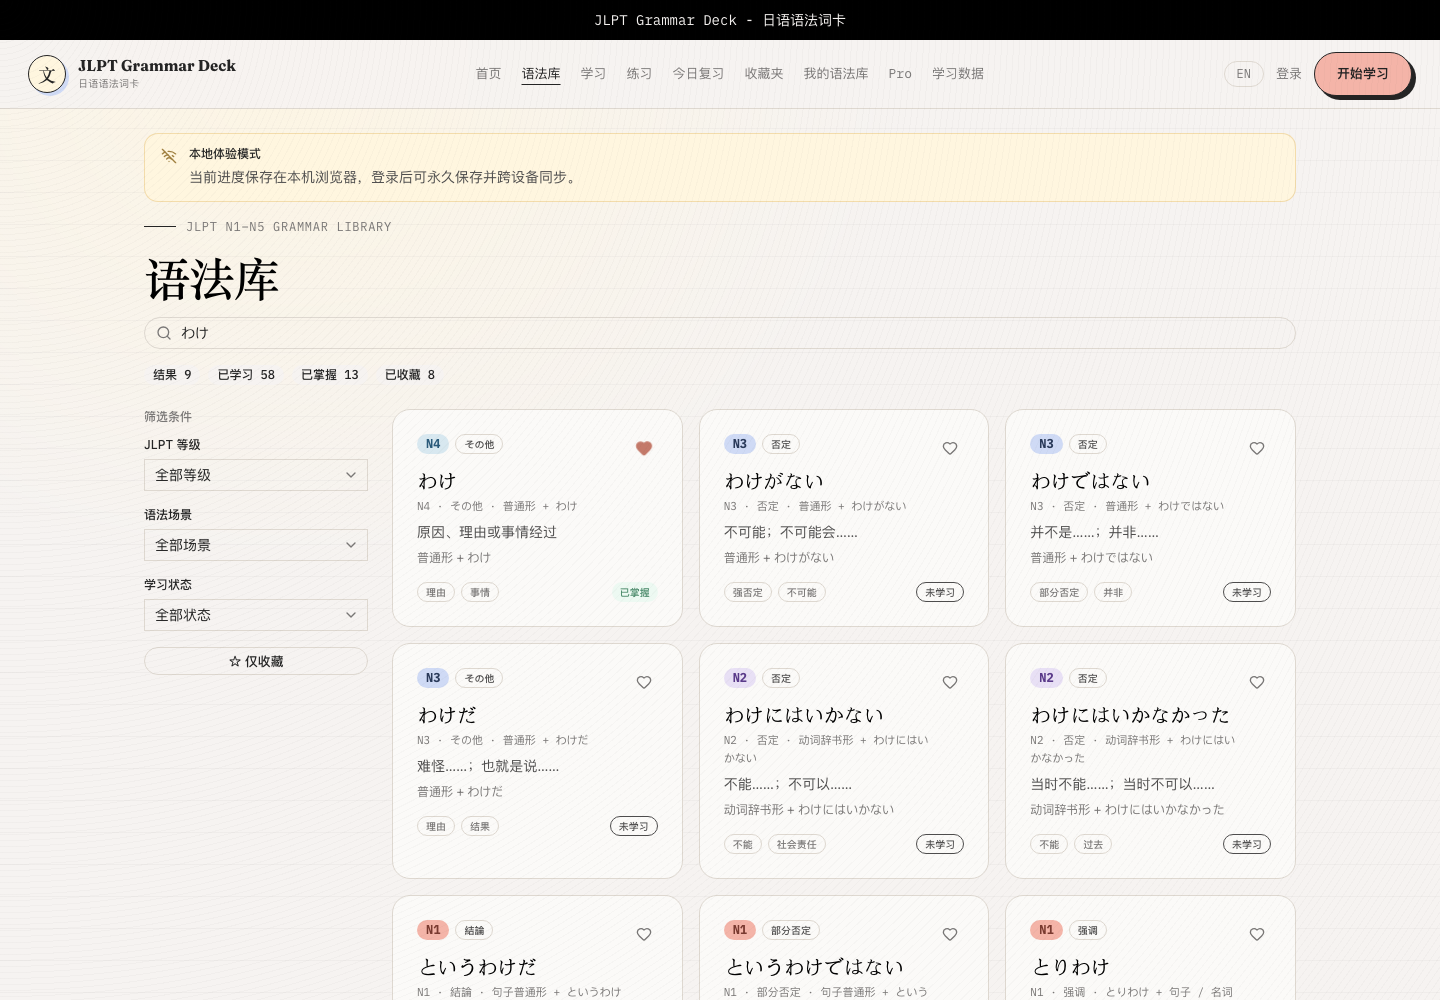Click the 并非 tag
1440x1000 pixels.
pos(1113,592)
